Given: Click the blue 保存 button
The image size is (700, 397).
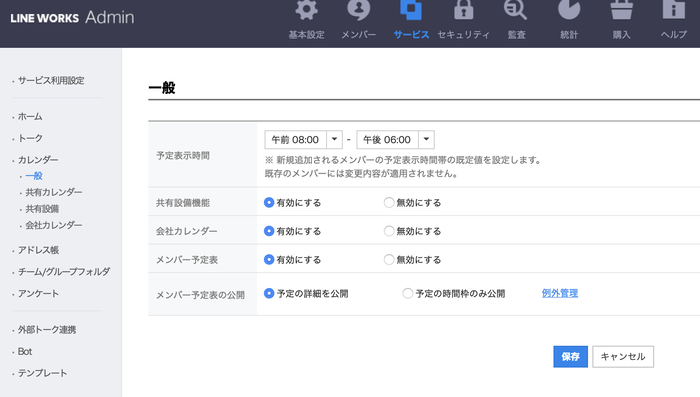Looking at the screenshot, I should click(x=571, y=357).
